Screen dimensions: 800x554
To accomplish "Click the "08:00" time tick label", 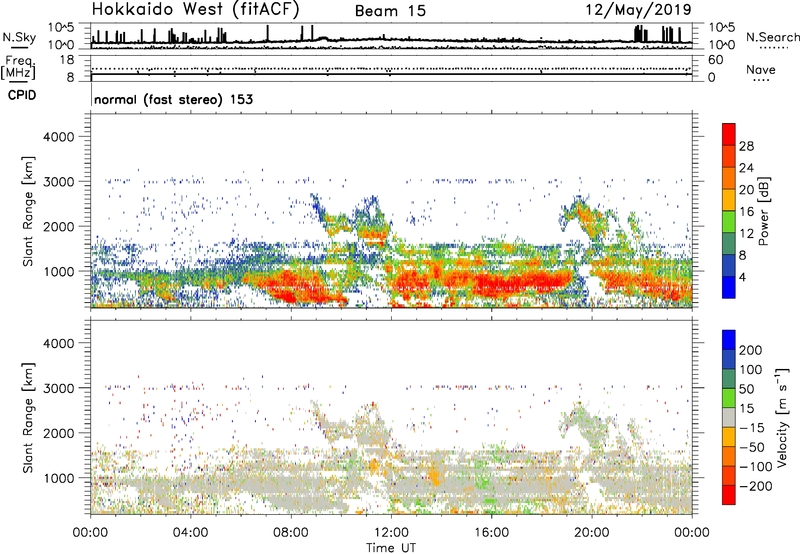I will (x=290, y=533).
